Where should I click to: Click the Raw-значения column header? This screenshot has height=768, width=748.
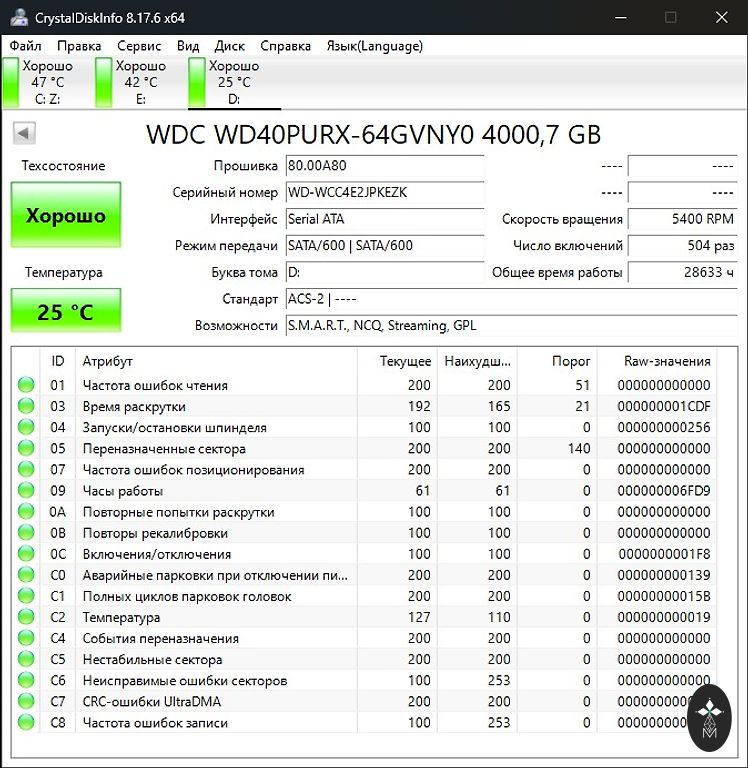(666, 361)
